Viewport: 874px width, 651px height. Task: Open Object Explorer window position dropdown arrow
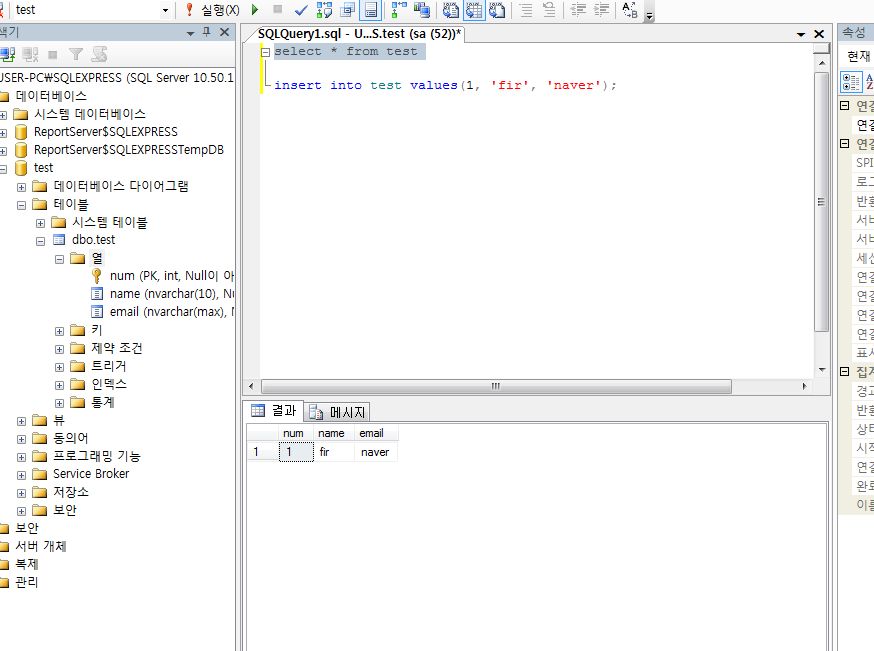coord(191,33)
